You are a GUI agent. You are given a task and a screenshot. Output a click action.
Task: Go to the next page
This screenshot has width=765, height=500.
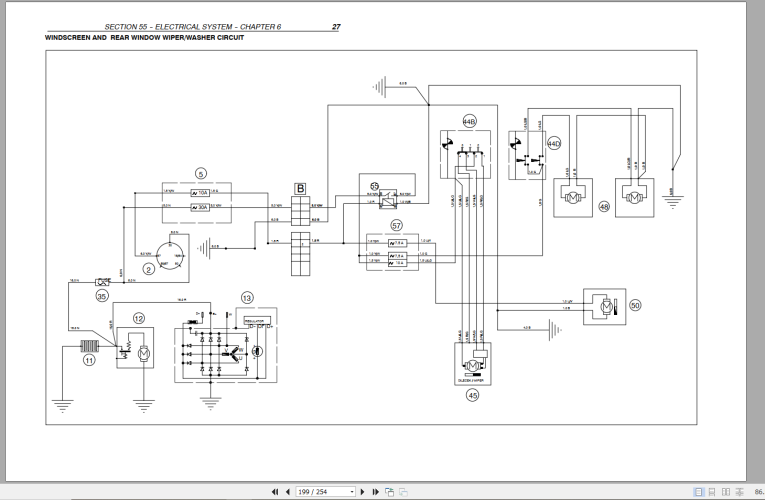click(364, 492)
